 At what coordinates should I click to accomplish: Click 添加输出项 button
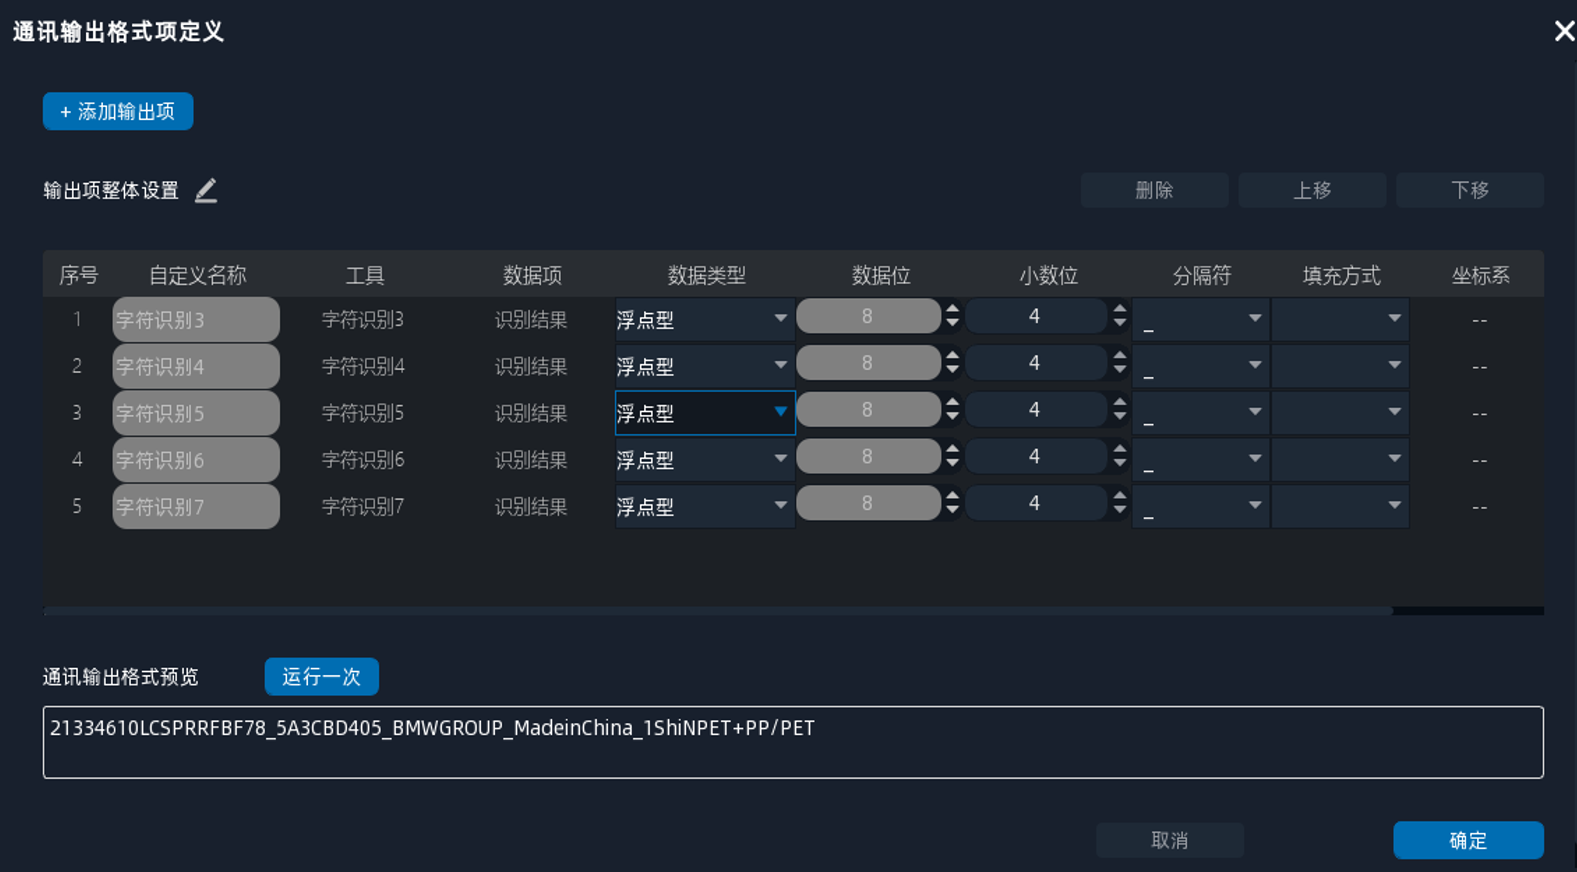point(118,111)
